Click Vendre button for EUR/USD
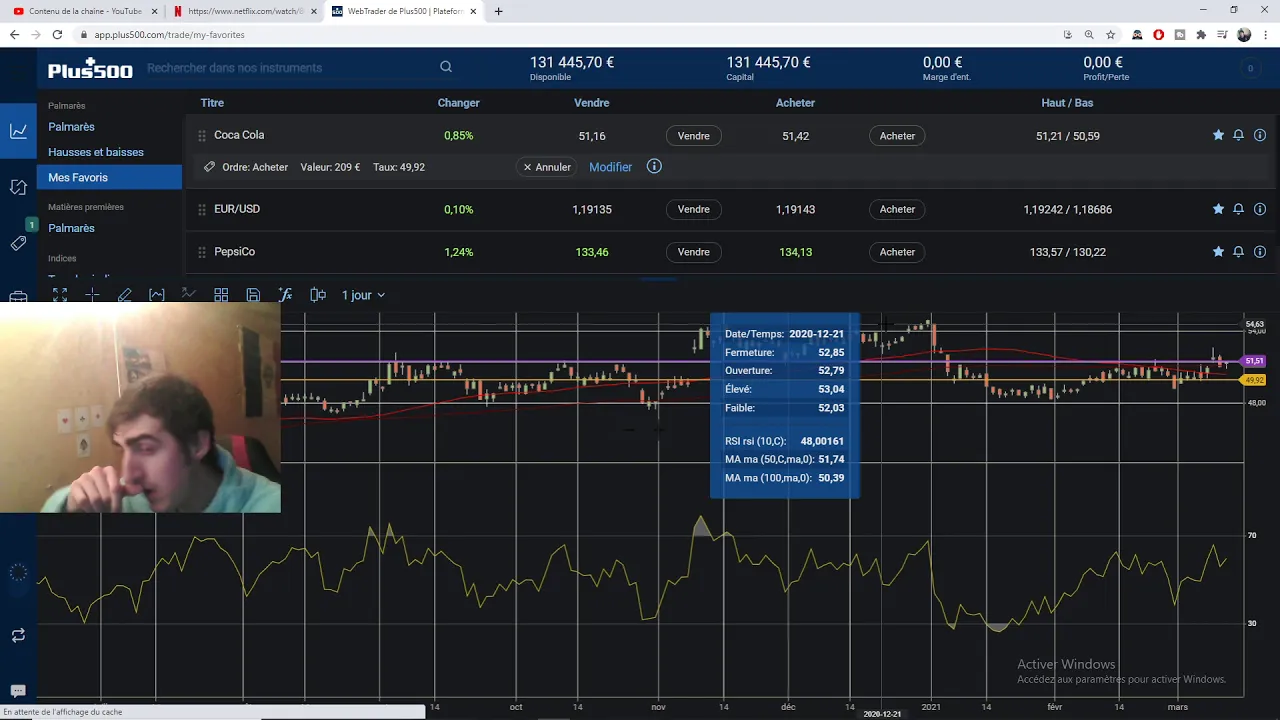 694,209
